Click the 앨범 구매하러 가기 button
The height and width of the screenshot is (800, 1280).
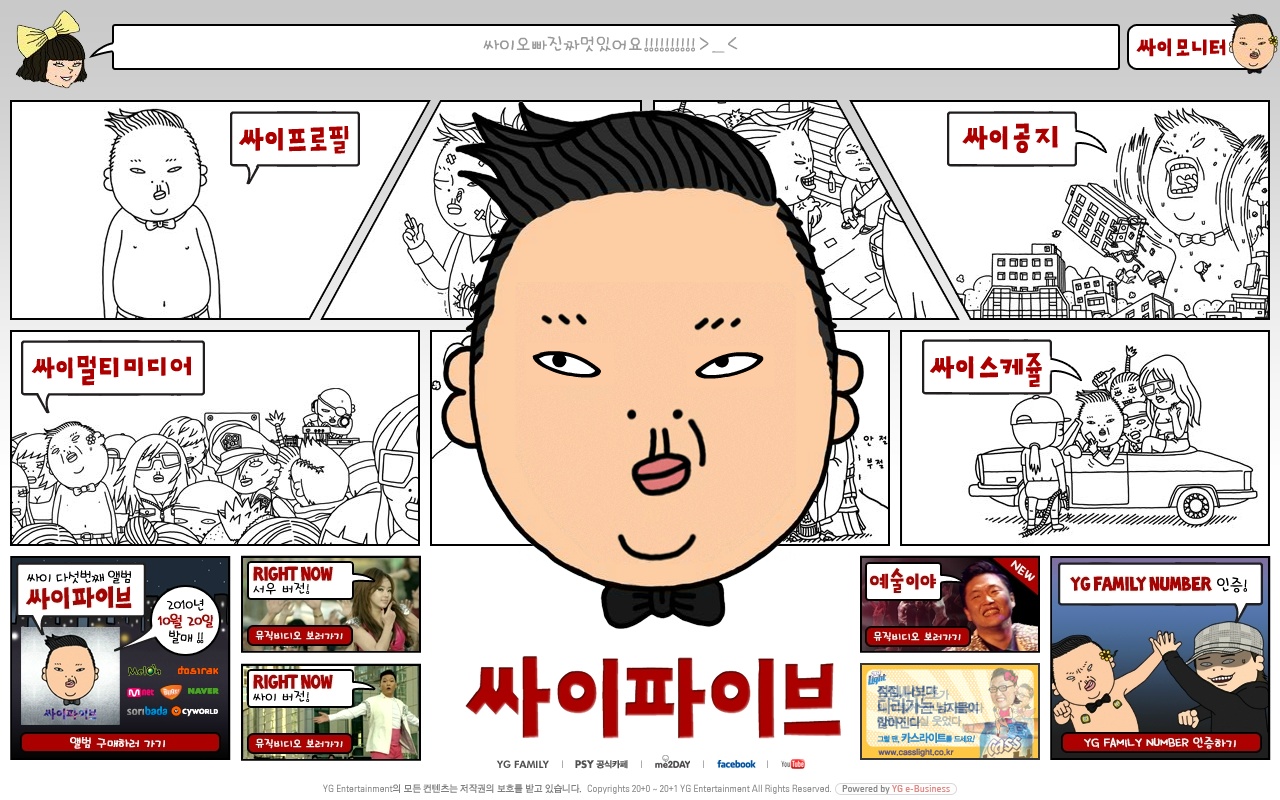(119, 743)
